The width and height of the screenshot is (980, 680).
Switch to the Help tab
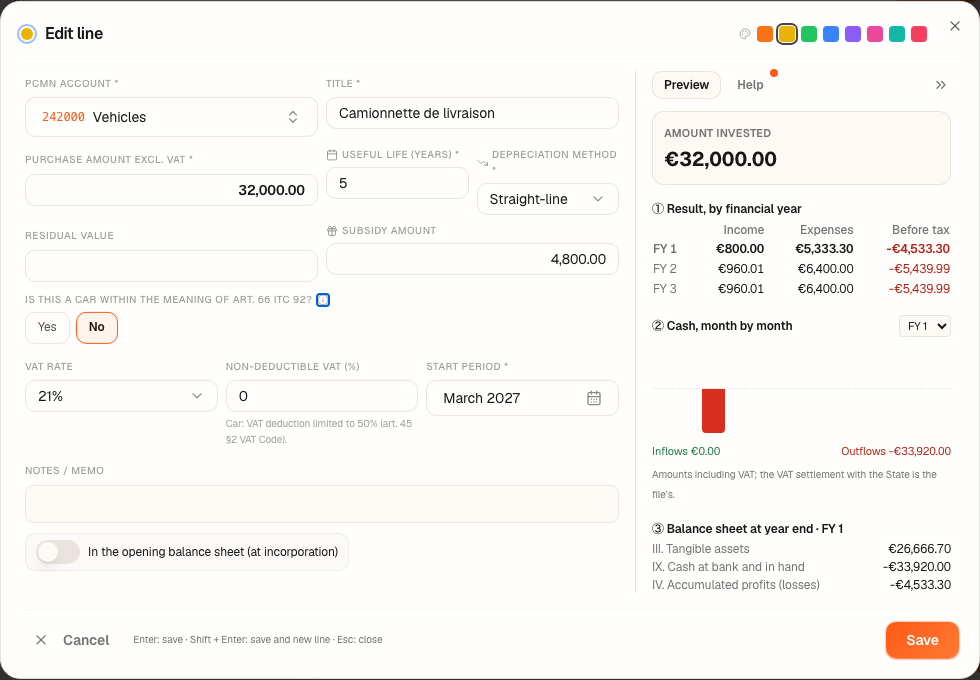[x=750, y=85]
